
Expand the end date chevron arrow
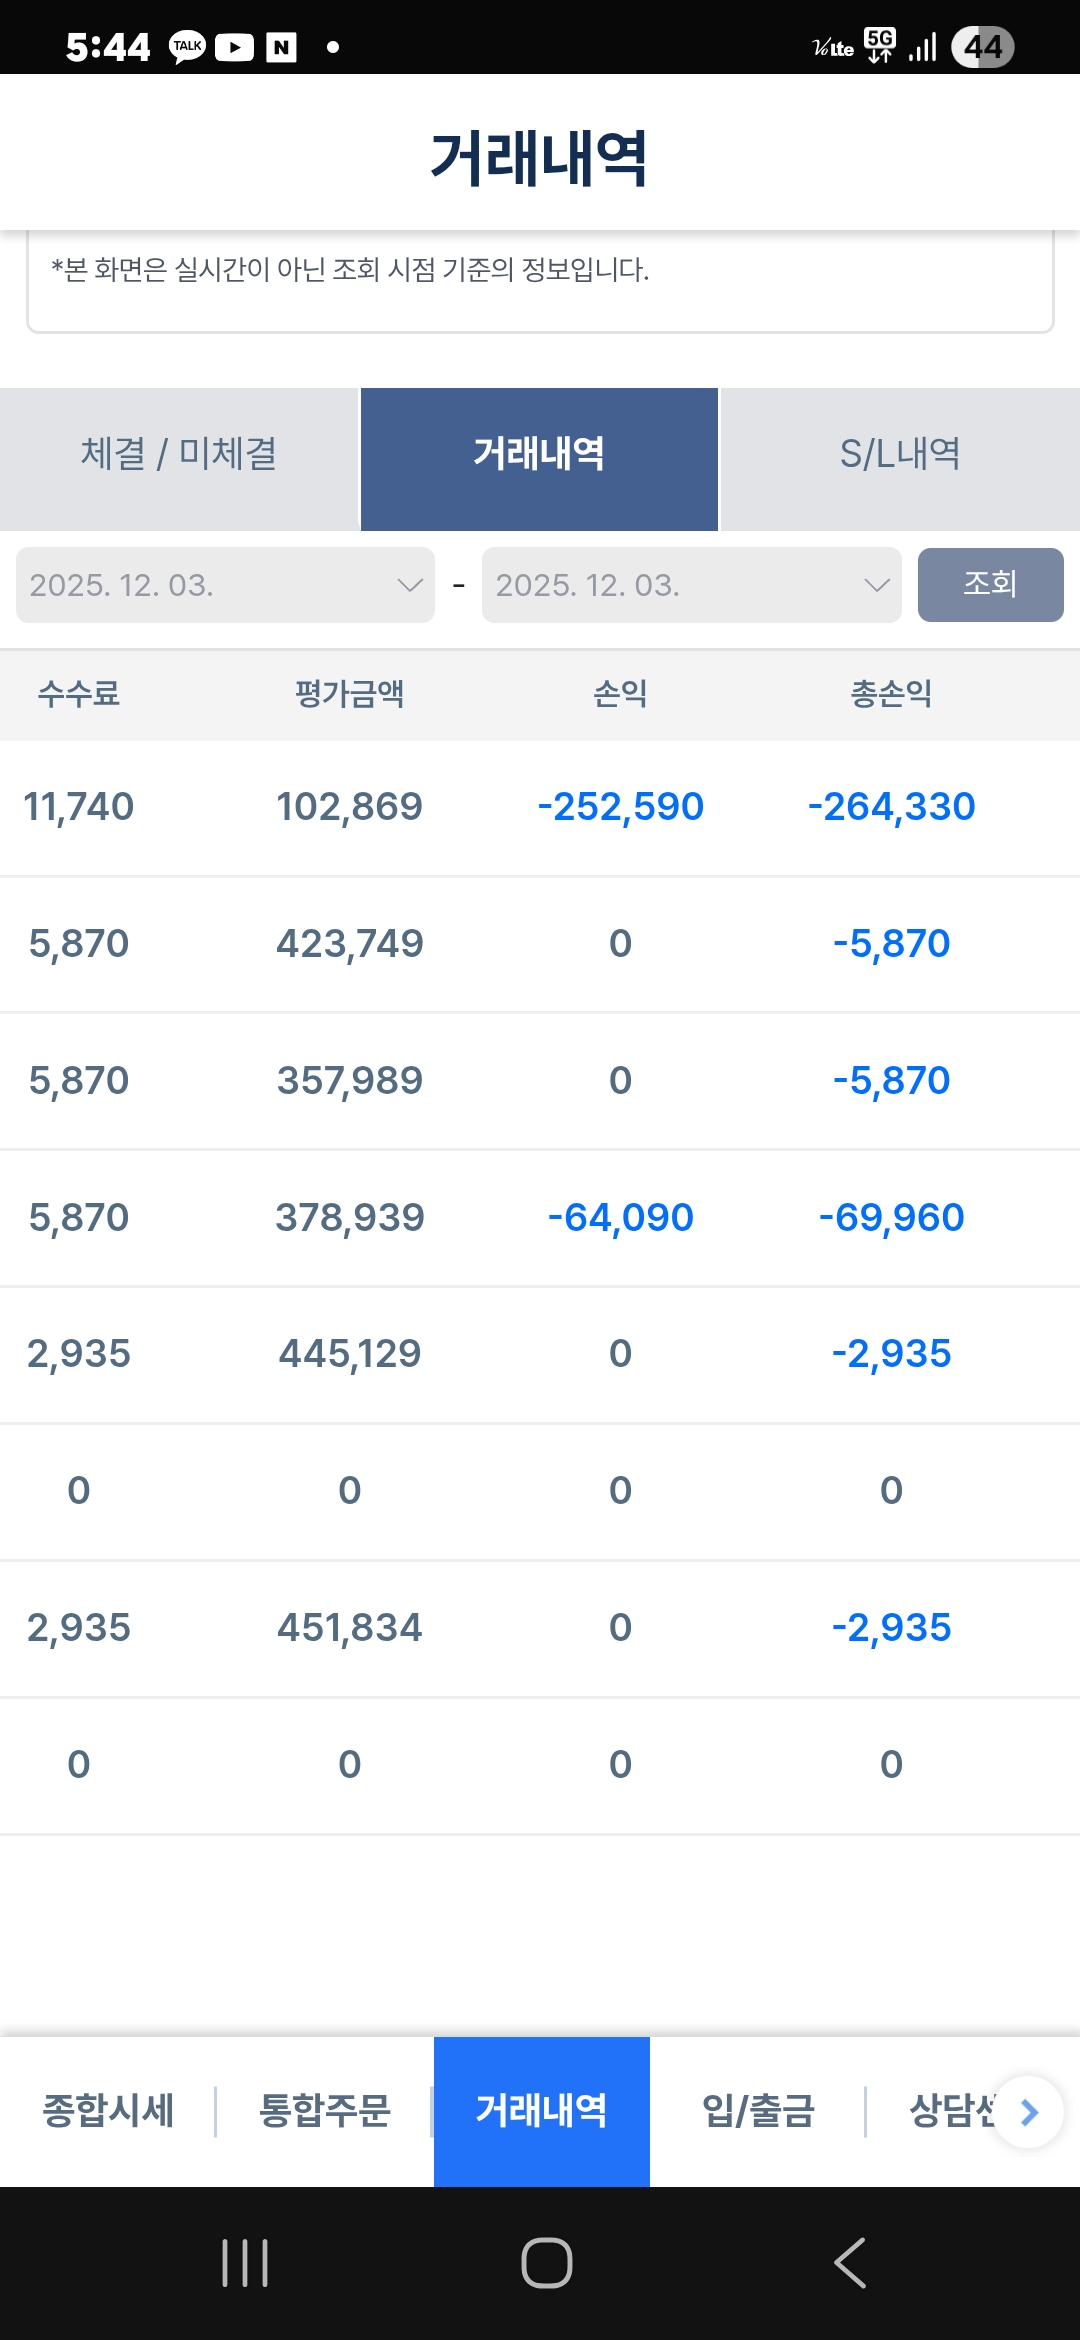[x=876, y=585]
